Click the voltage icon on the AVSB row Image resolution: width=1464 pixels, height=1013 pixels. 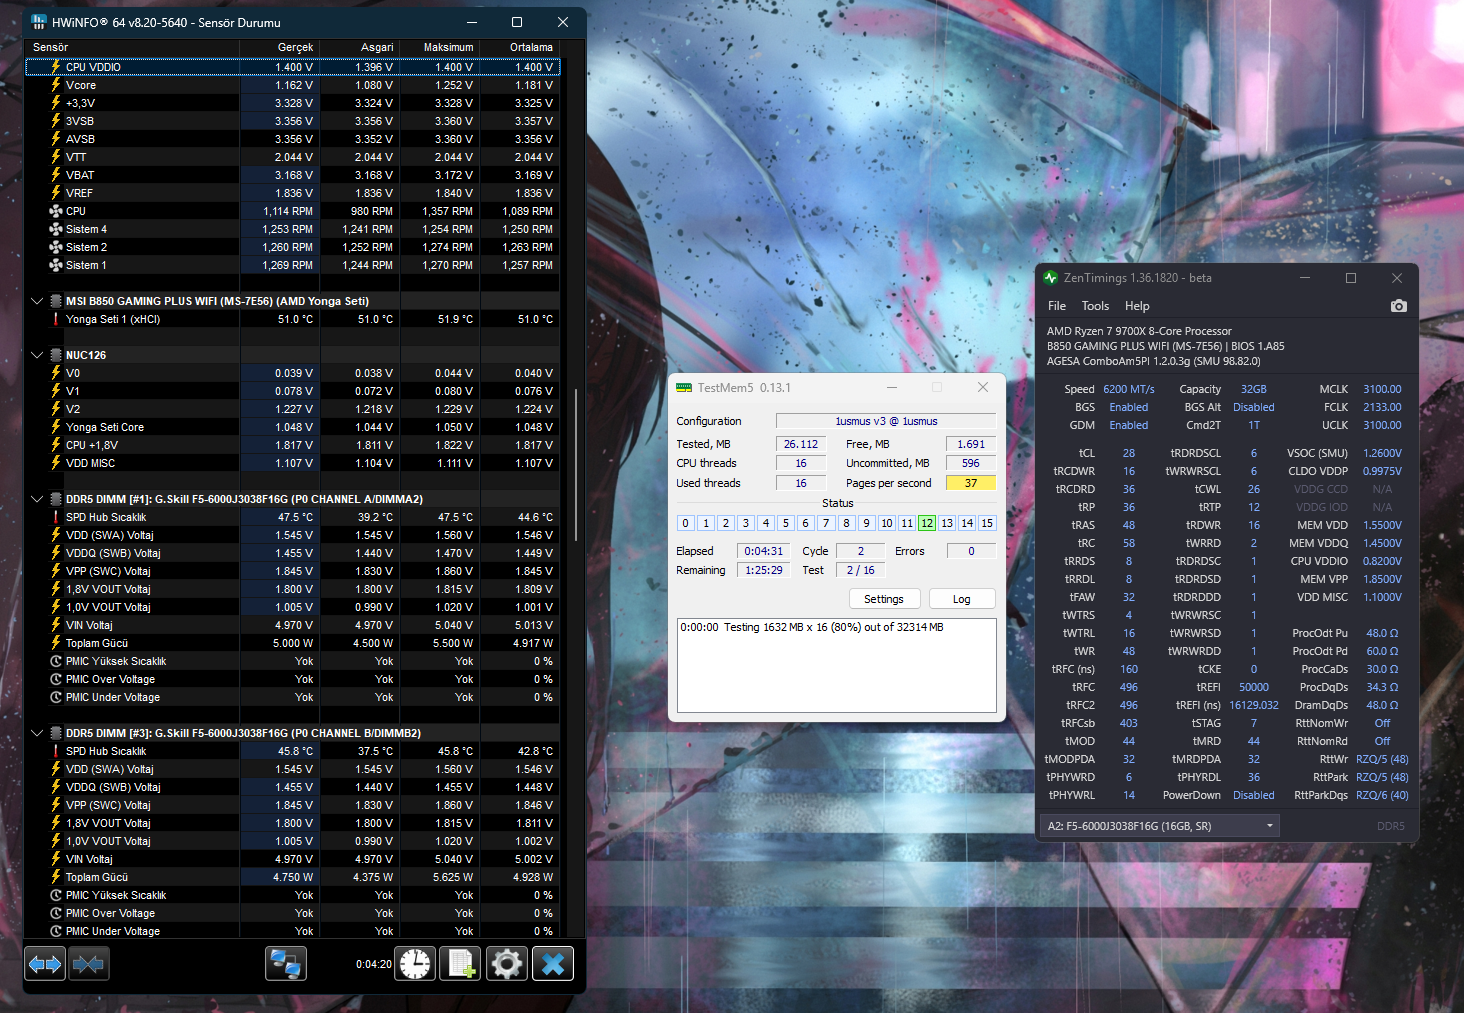coord(56,139)
